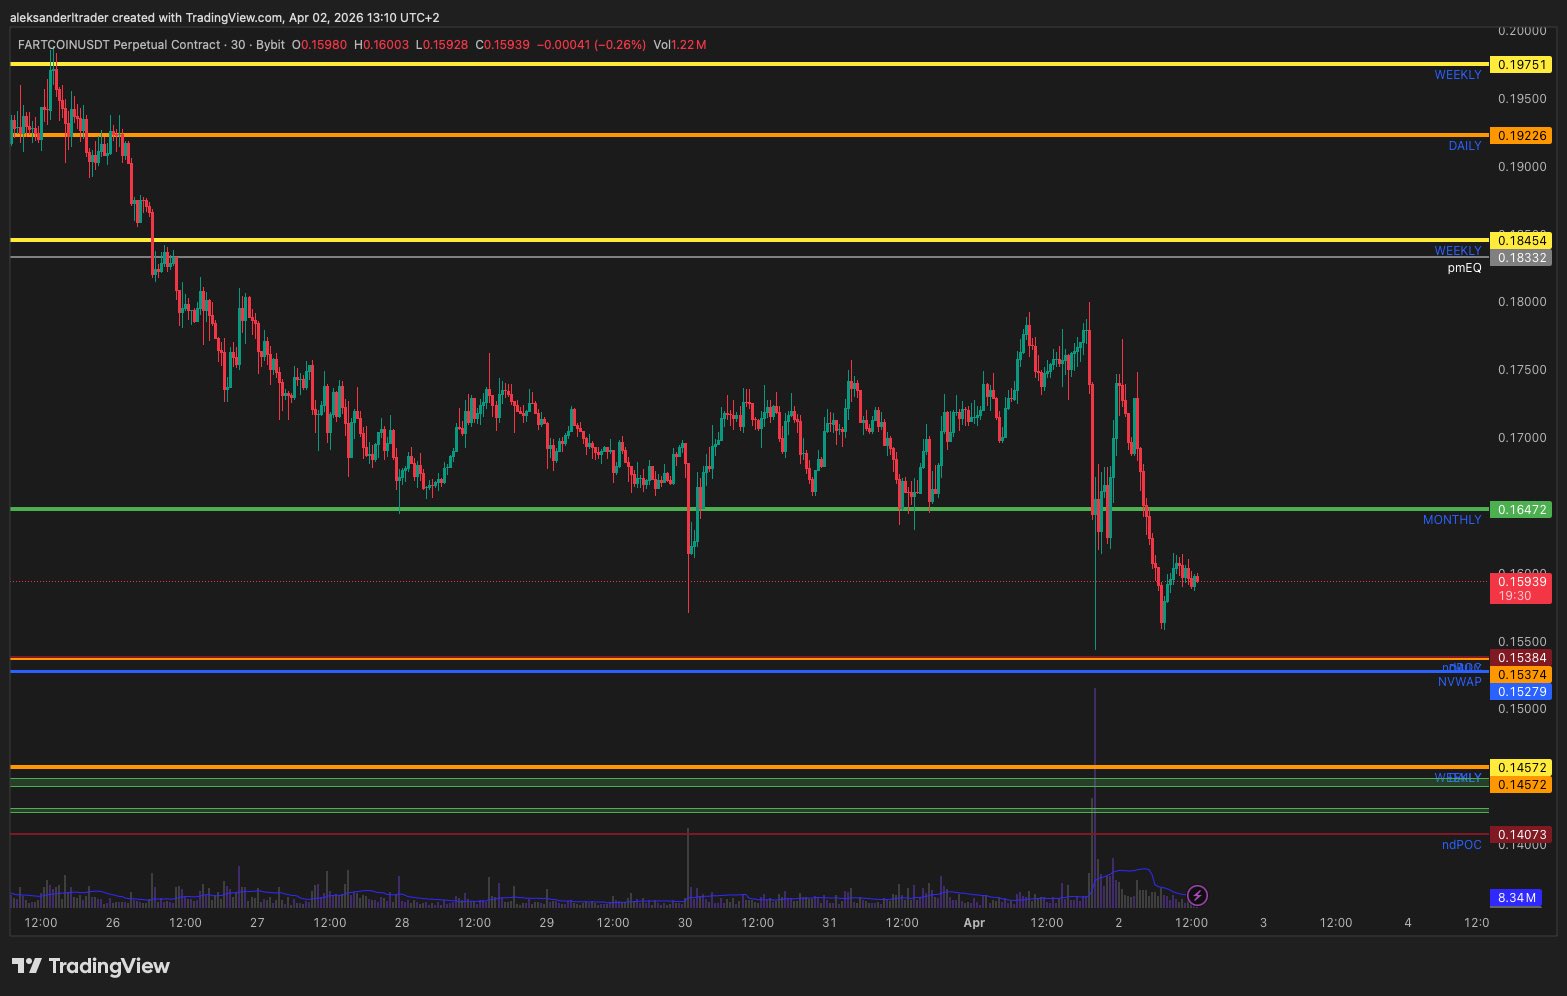The height and width of the screenshot is (996, 1567).
Task: Click the purple lightning bolt icon
Action: point(1197,895)
